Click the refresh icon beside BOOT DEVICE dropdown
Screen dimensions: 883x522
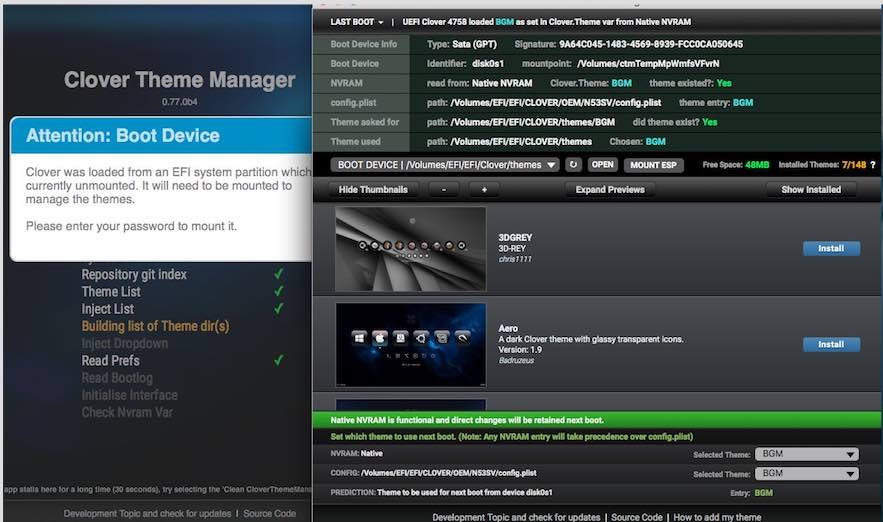point(573,164)
